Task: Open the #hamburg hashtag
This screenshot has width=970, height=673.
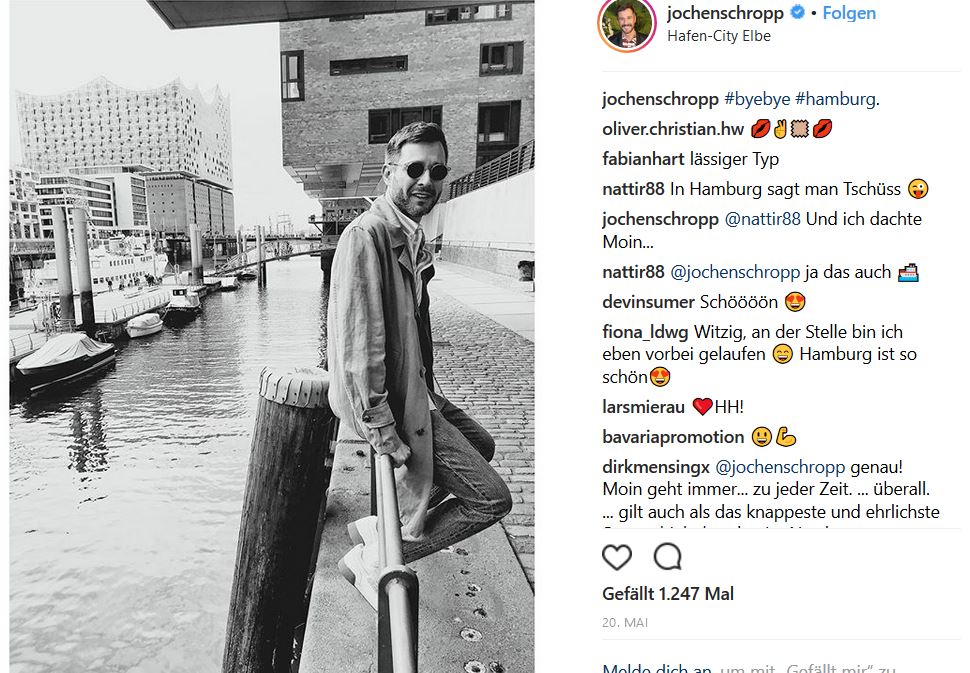Action: 835,99
